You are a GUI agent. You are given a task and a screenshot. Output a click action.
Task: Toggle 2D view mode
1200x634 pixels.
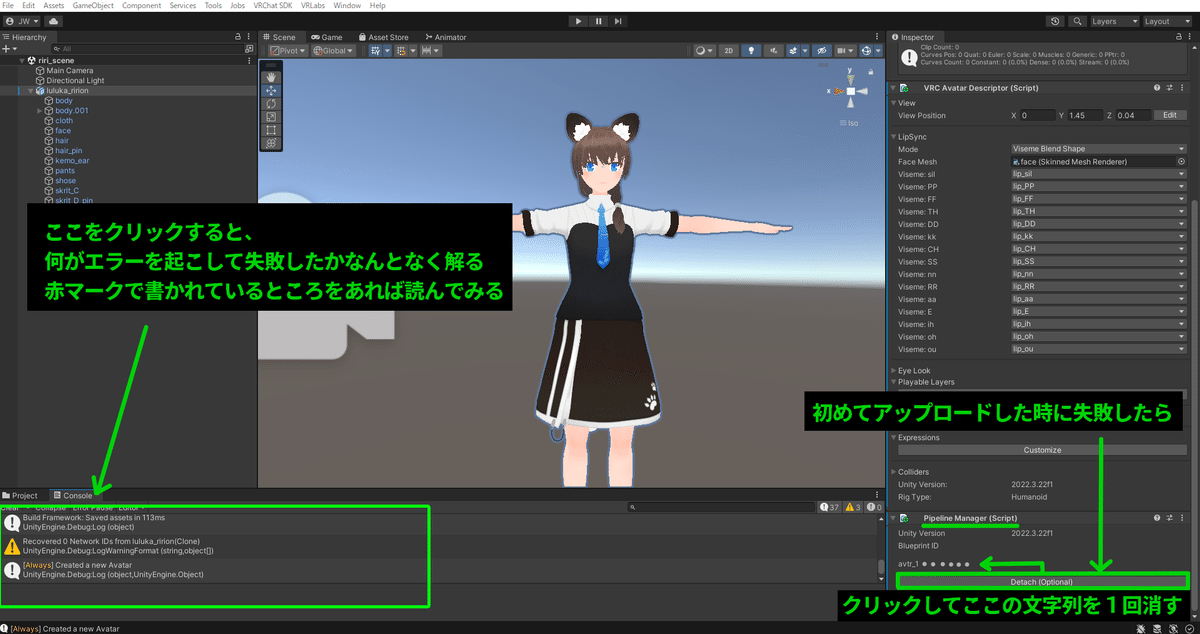[x=730, y=51]
